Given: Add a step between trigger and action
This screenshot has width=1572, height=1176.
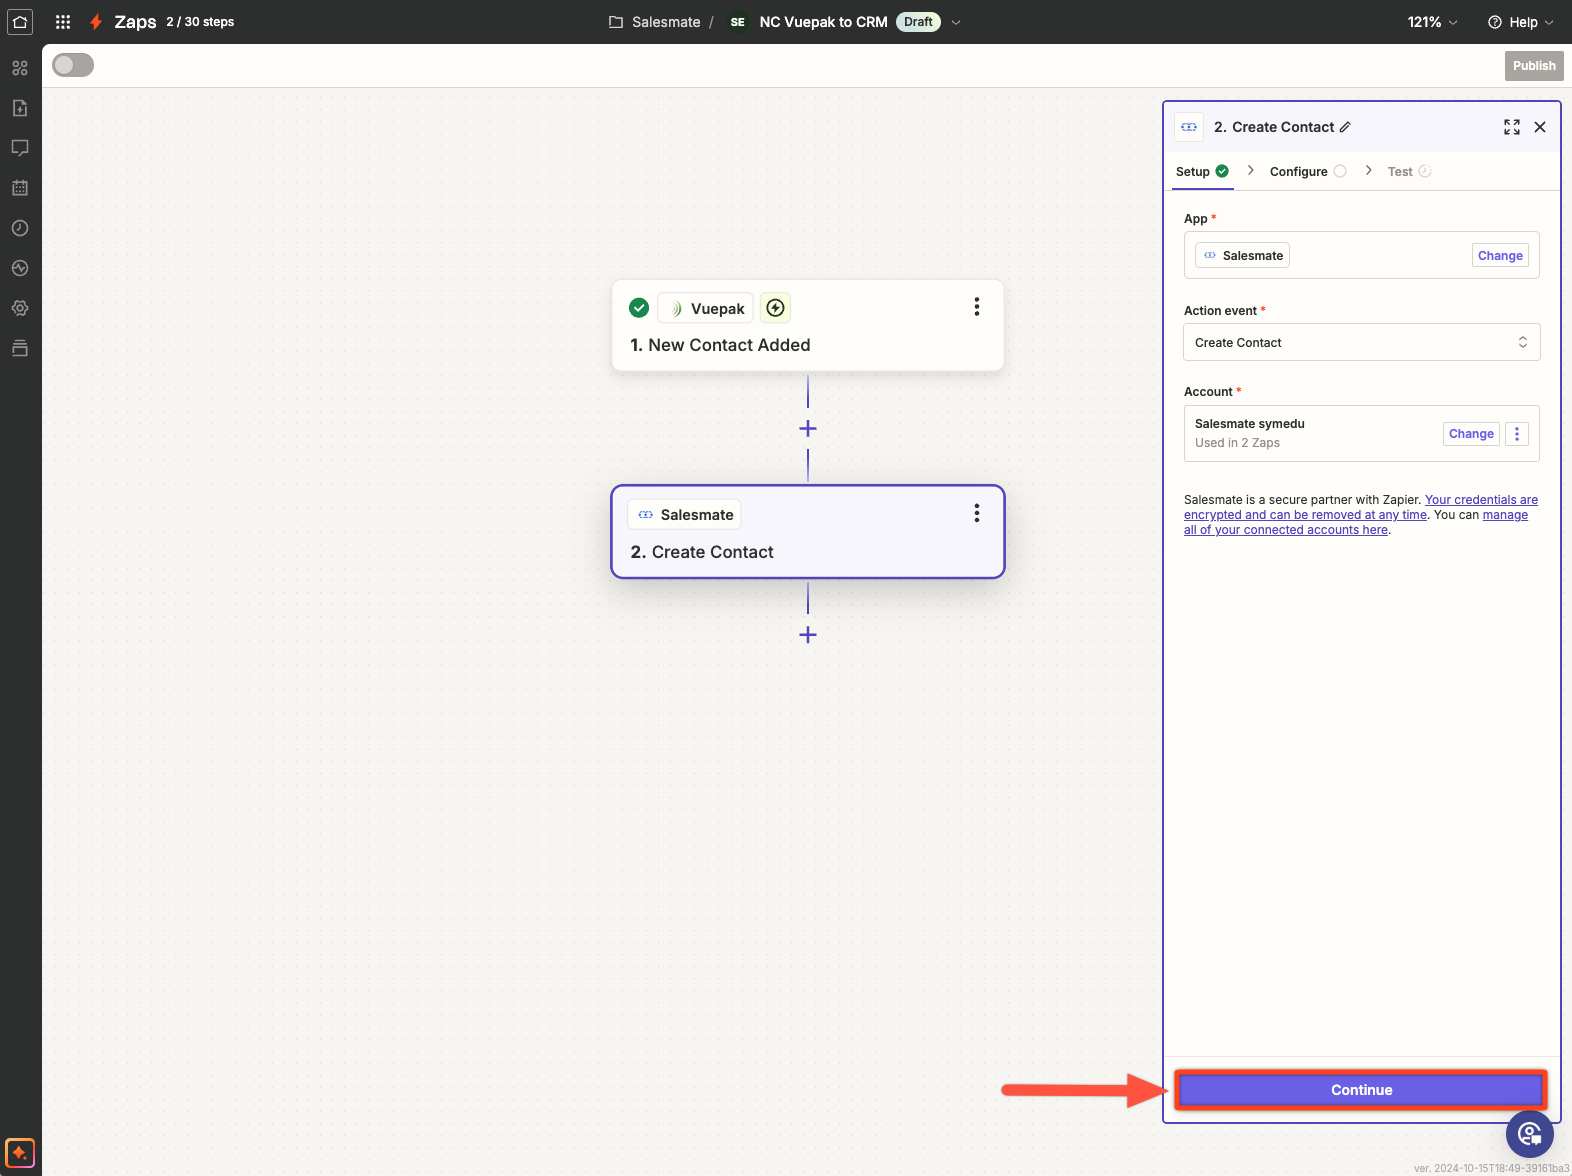Looking at the screenshot, I should (x=808, y=429).
